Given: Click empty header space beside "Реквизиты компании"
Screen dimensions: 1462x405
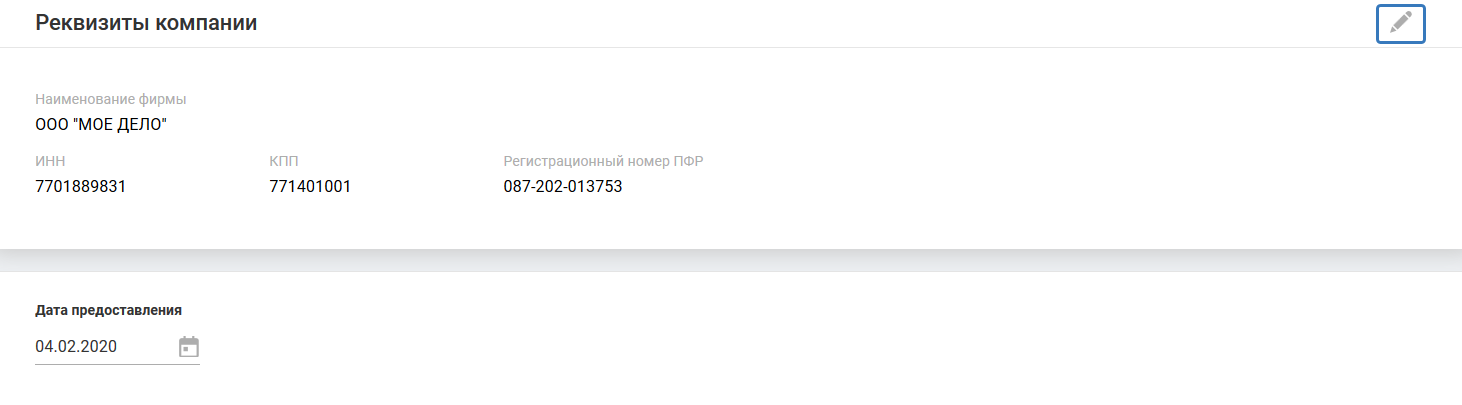Looking at the screenshot, I should [800, 23].
